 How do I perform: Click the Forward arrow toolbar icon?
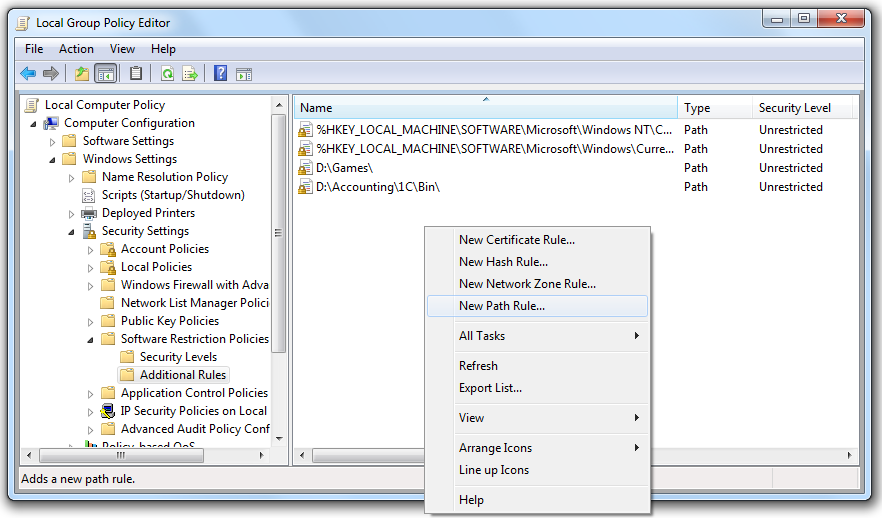(x=51, y=73)
